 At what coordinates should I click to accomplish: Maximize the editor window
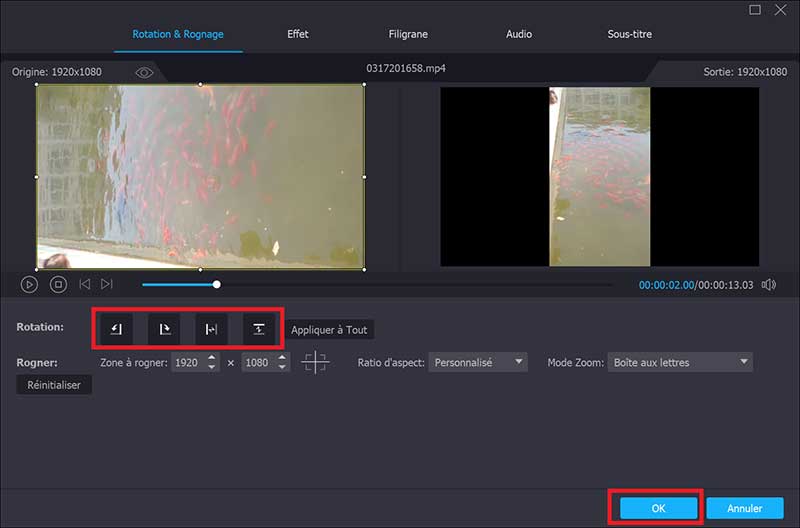point(755,10)
